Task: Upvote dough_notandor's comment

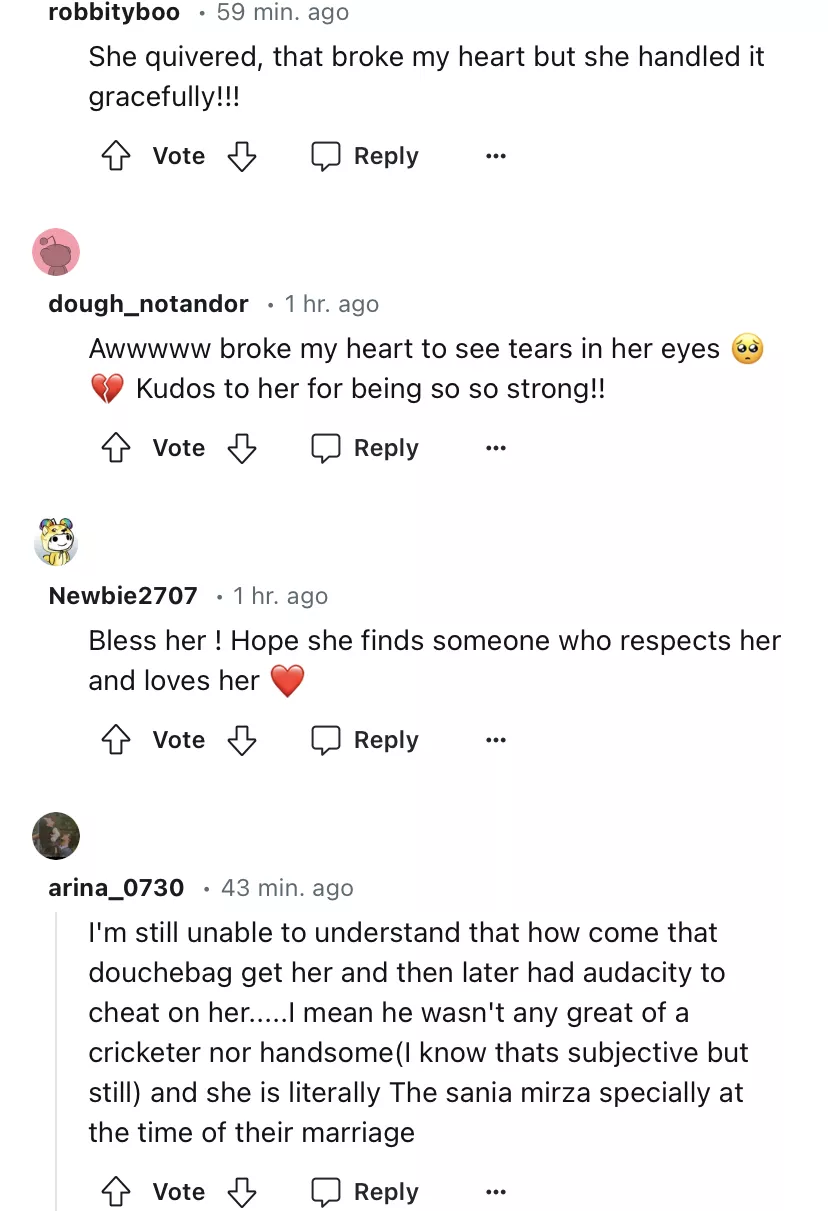Action: 117,448
